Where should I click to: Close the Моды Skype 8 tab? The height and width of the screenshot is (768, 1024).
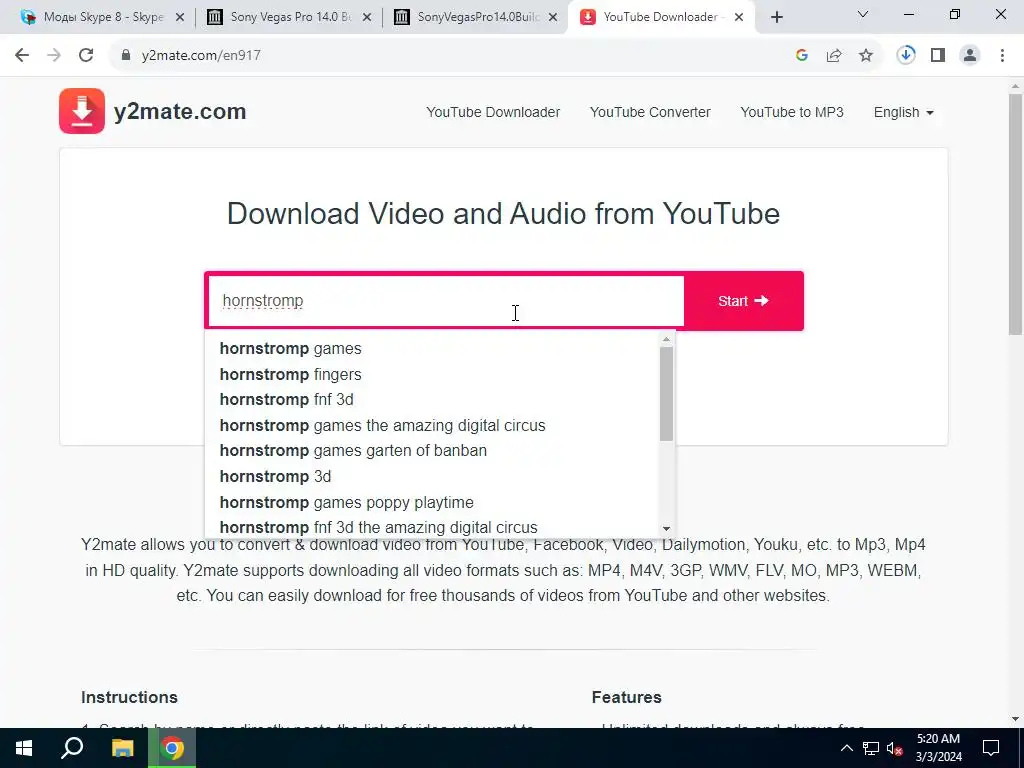pos(180,17)
